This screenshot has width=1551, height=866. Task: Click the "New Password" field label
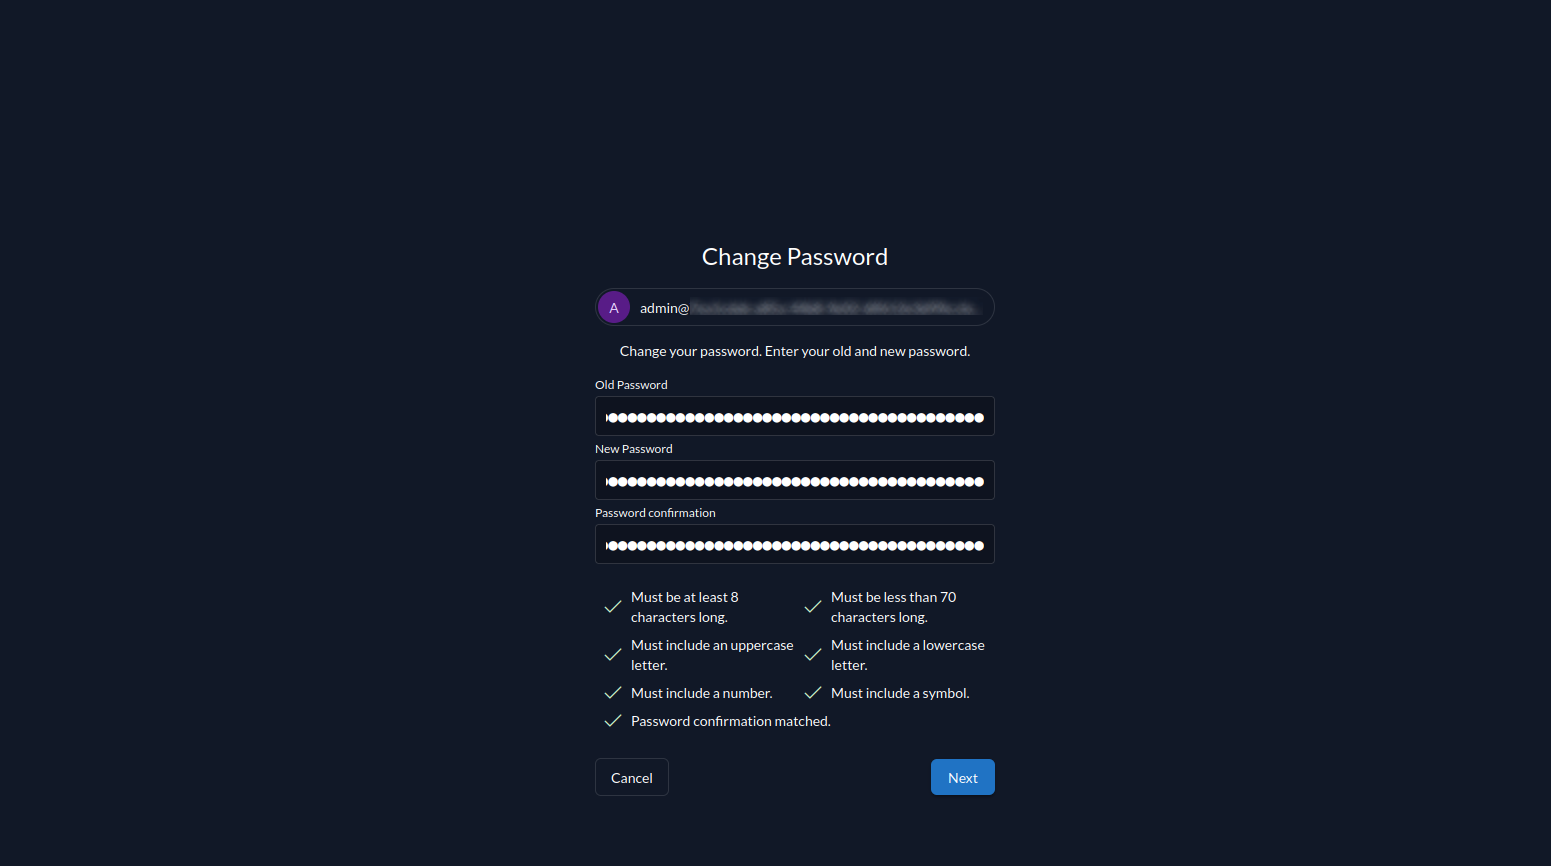click(x=634, y=449)
